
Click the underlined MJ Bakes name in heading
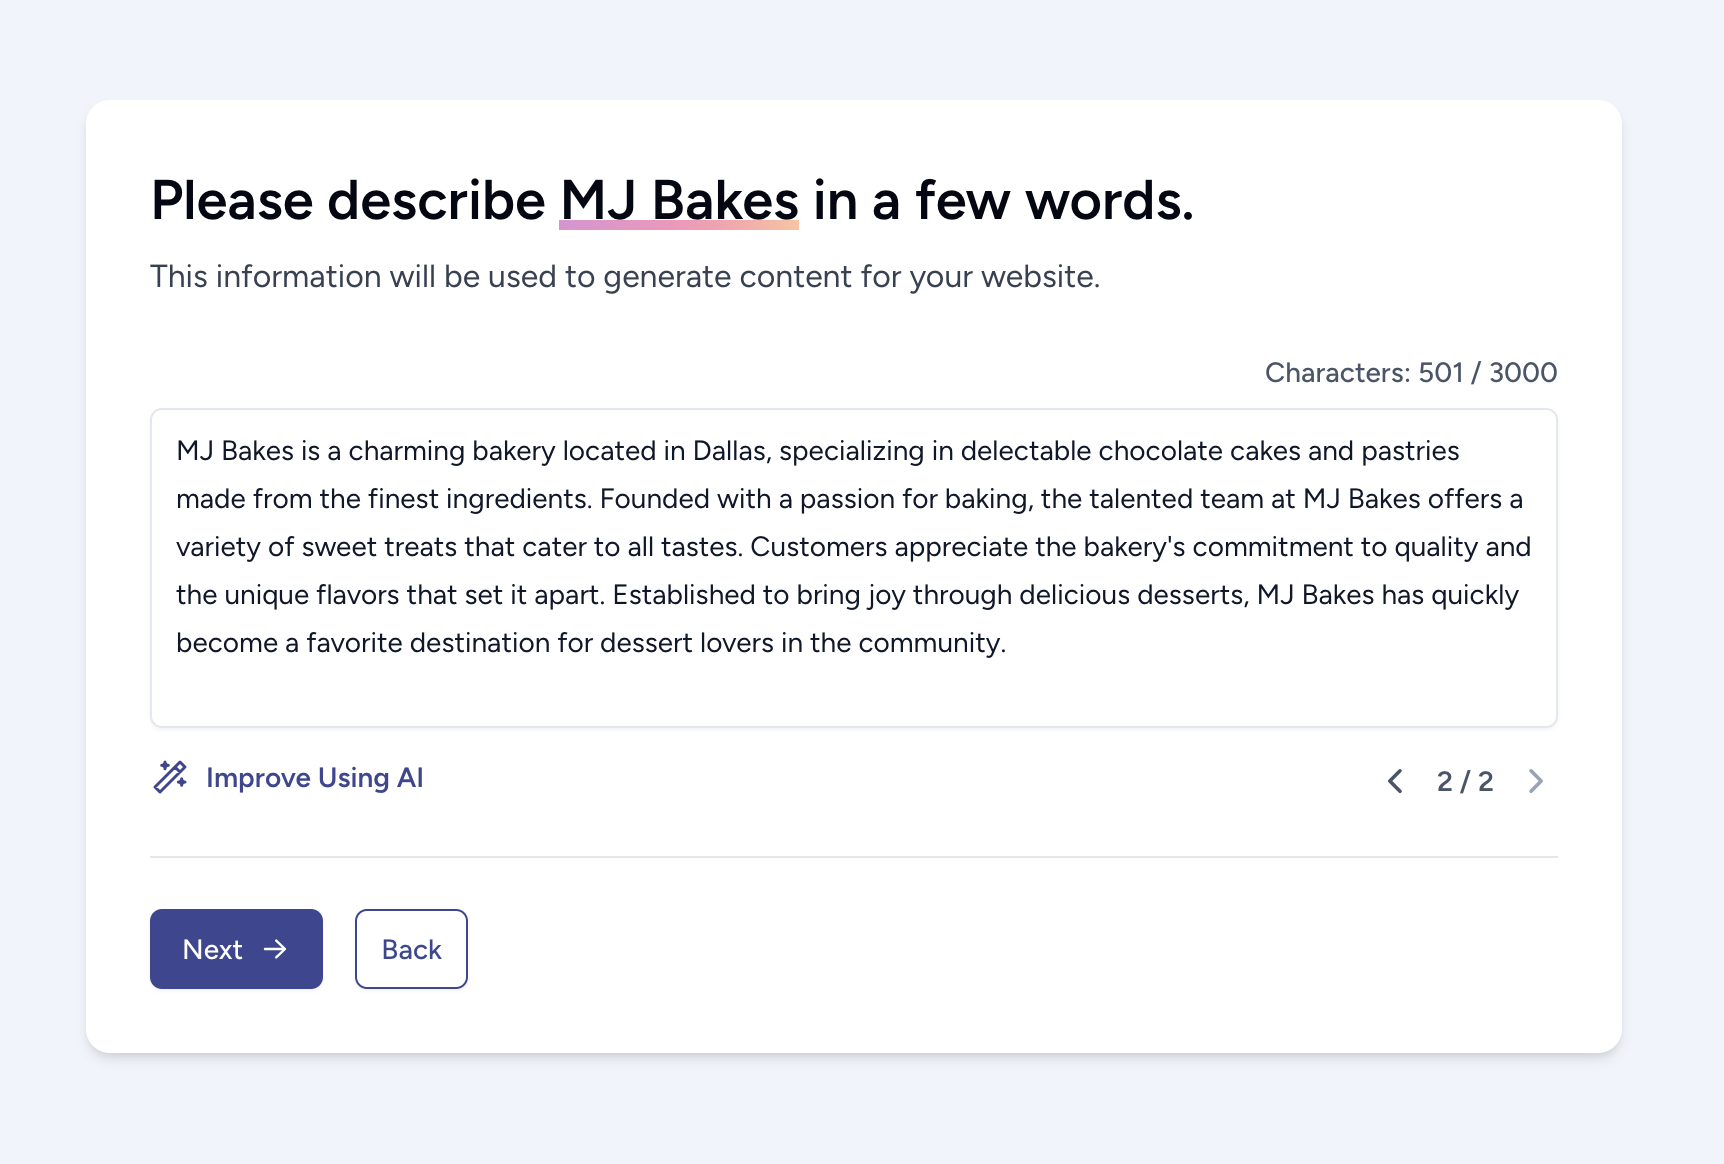point(679,201)
